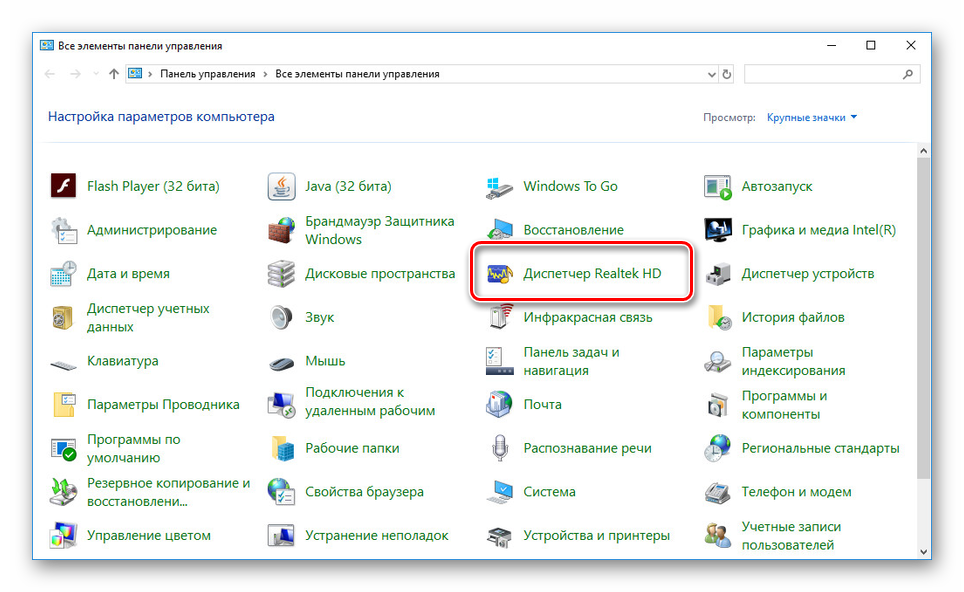
Task: Click the Control Panel icon in the title bar
Action: [x=46, y=45]
